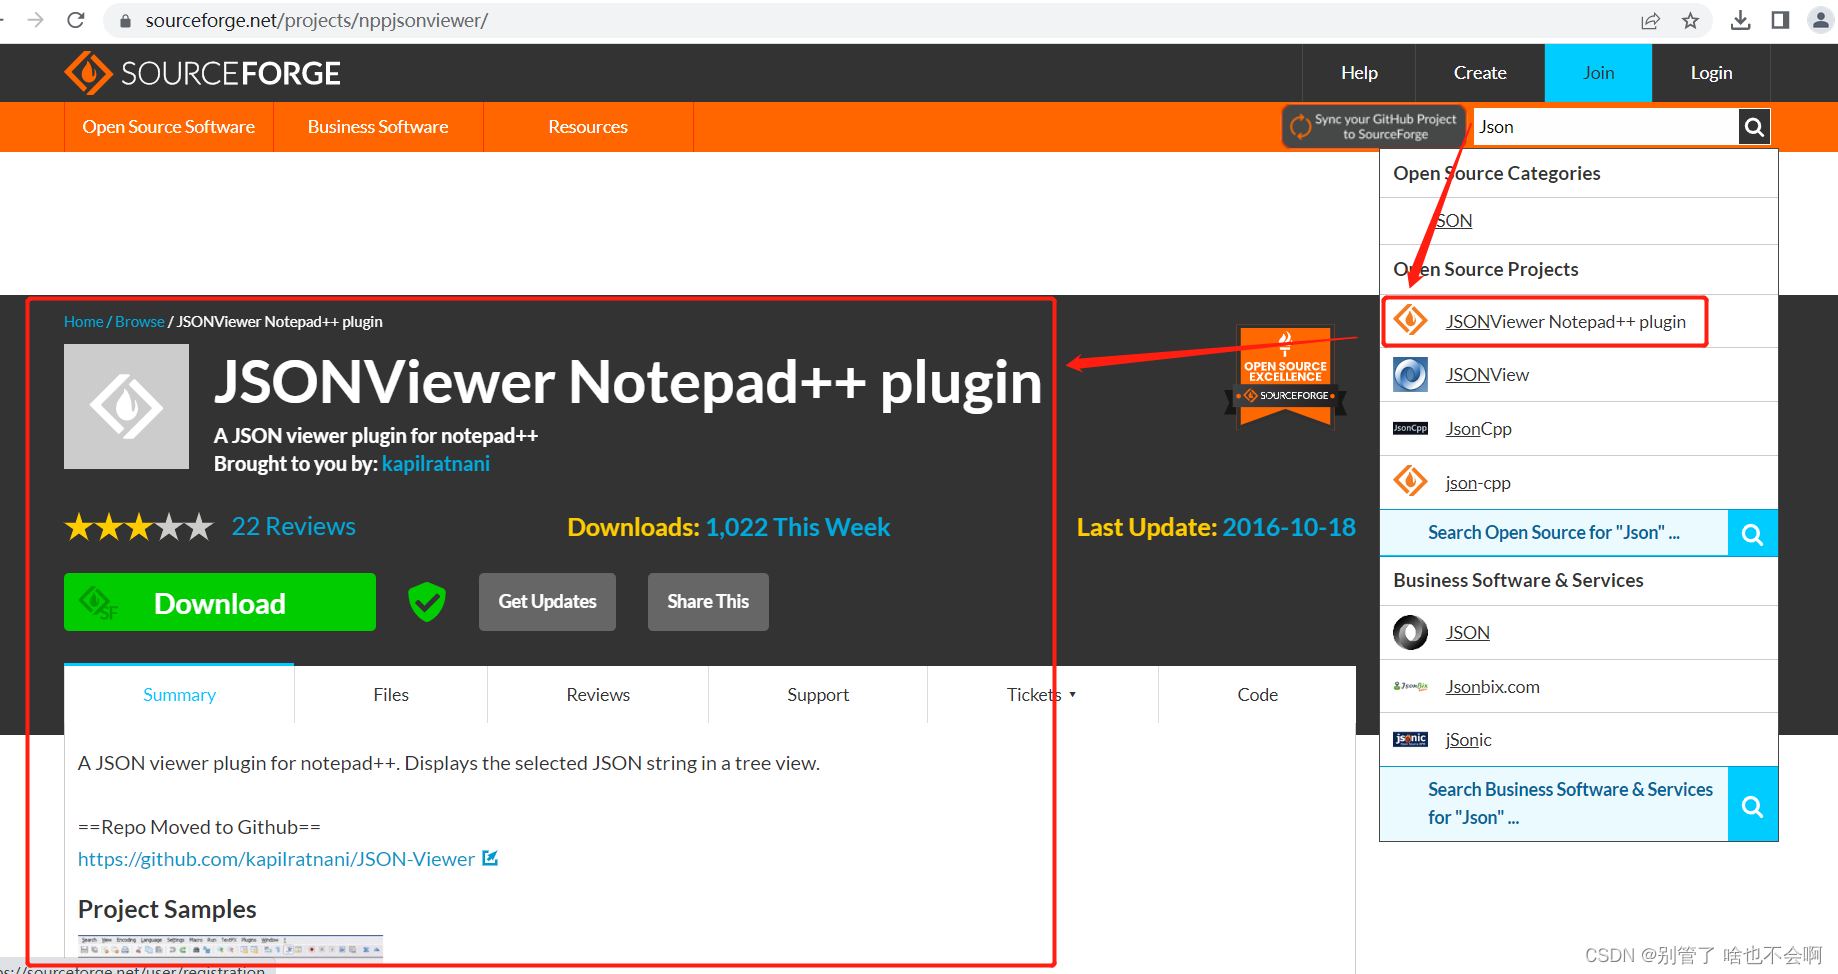This screenshot has width=1838, height=974.
Task: Switch to the Files tab
Action: pyautogui.click(x=390, y=694)
